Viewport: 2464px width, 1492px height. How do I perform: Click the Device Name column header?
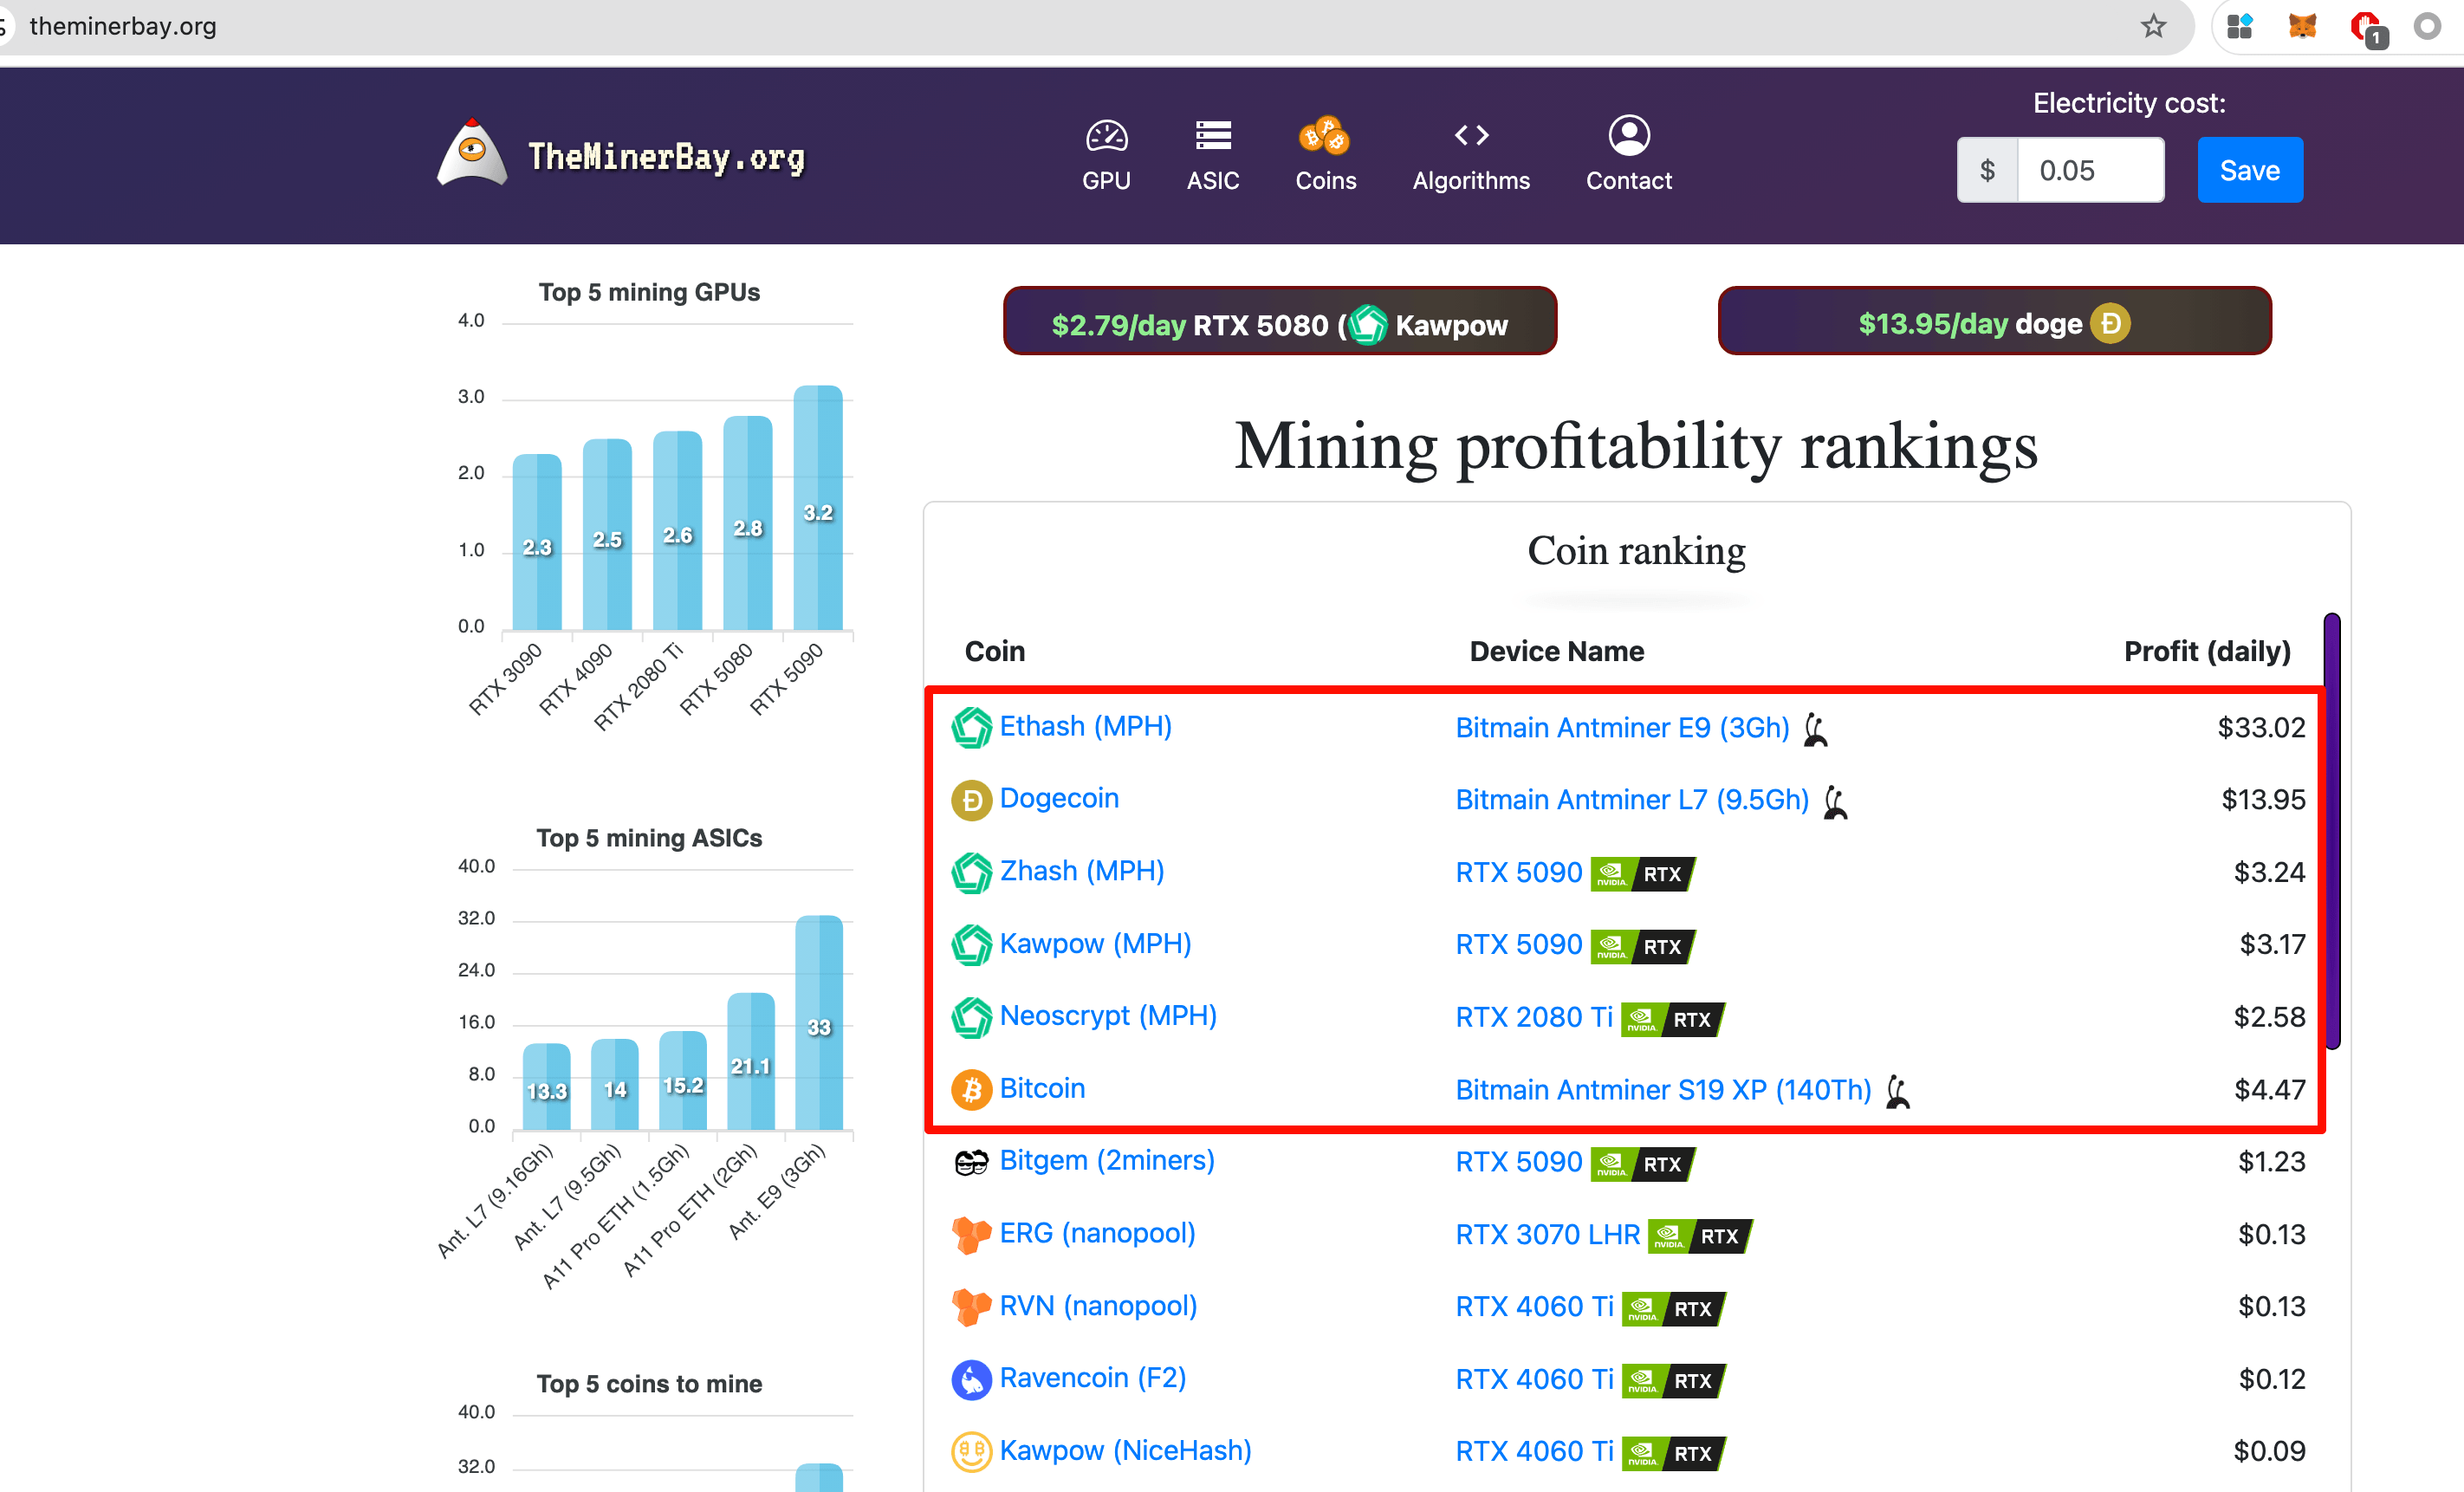pos(1556,651)
